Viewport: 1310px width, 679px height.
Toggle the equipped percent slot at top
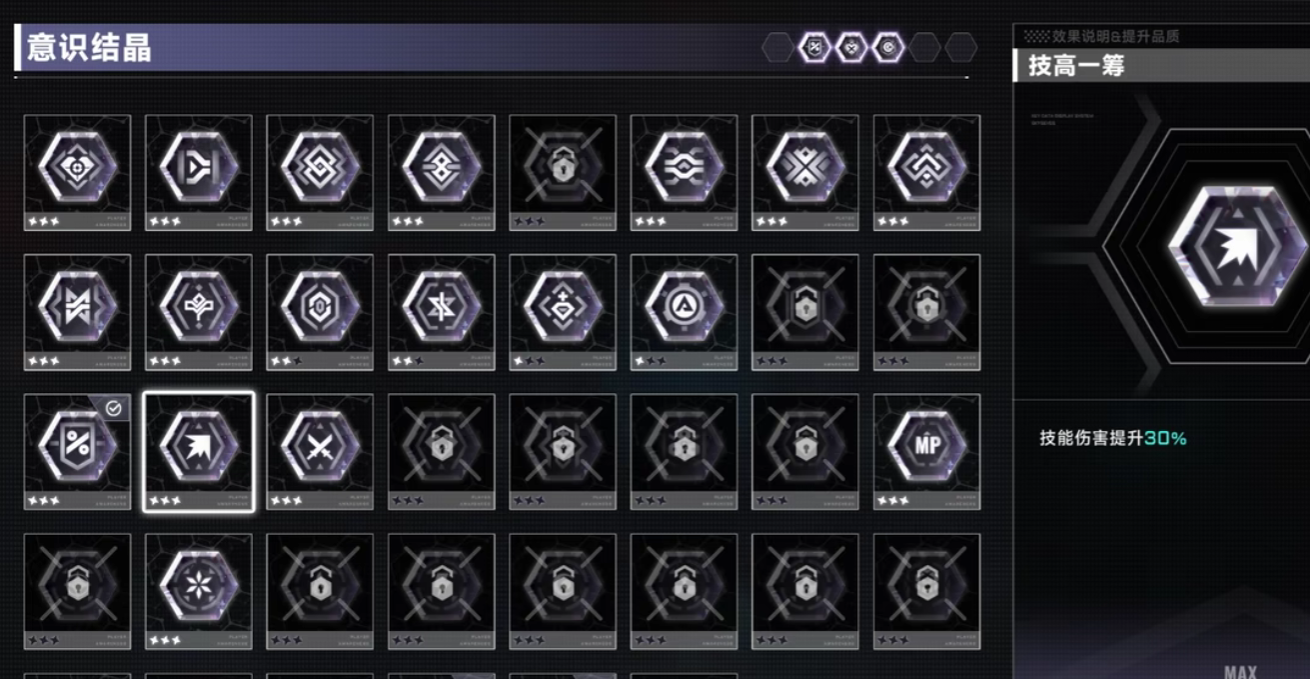pos(815,47)
